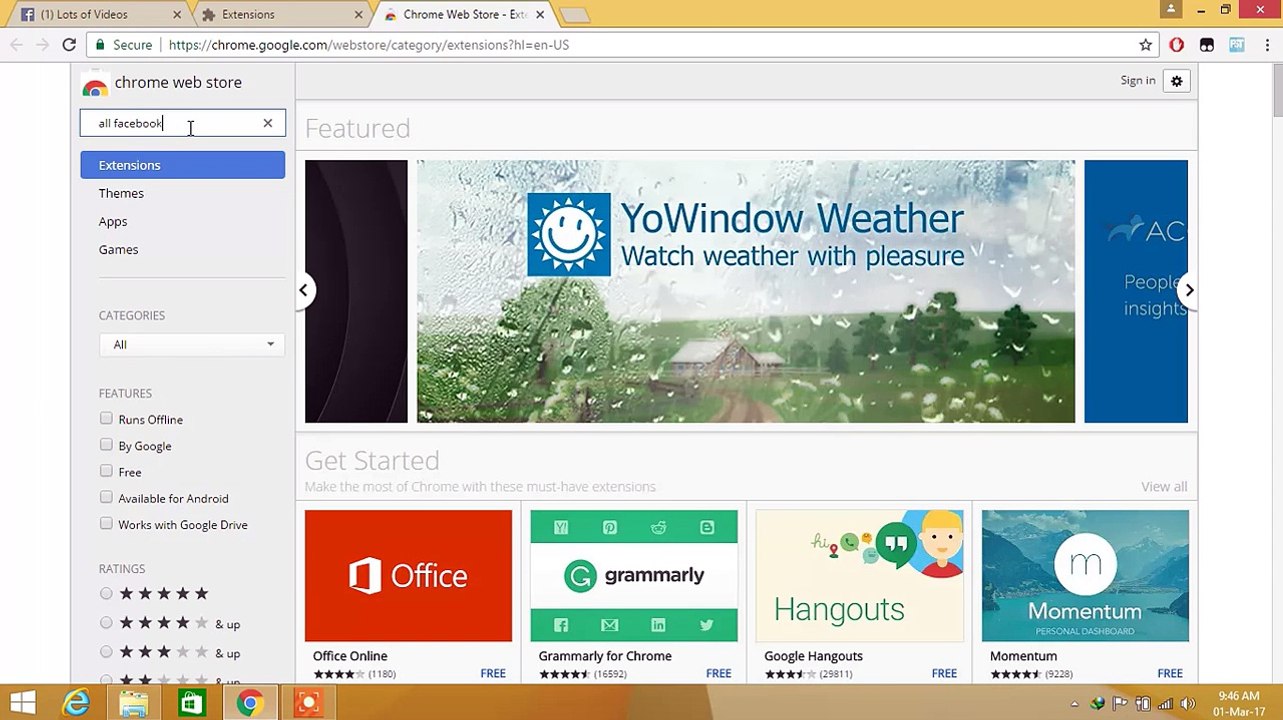
Task: Open the black tab-manager extension icon
Action: 1207,45
